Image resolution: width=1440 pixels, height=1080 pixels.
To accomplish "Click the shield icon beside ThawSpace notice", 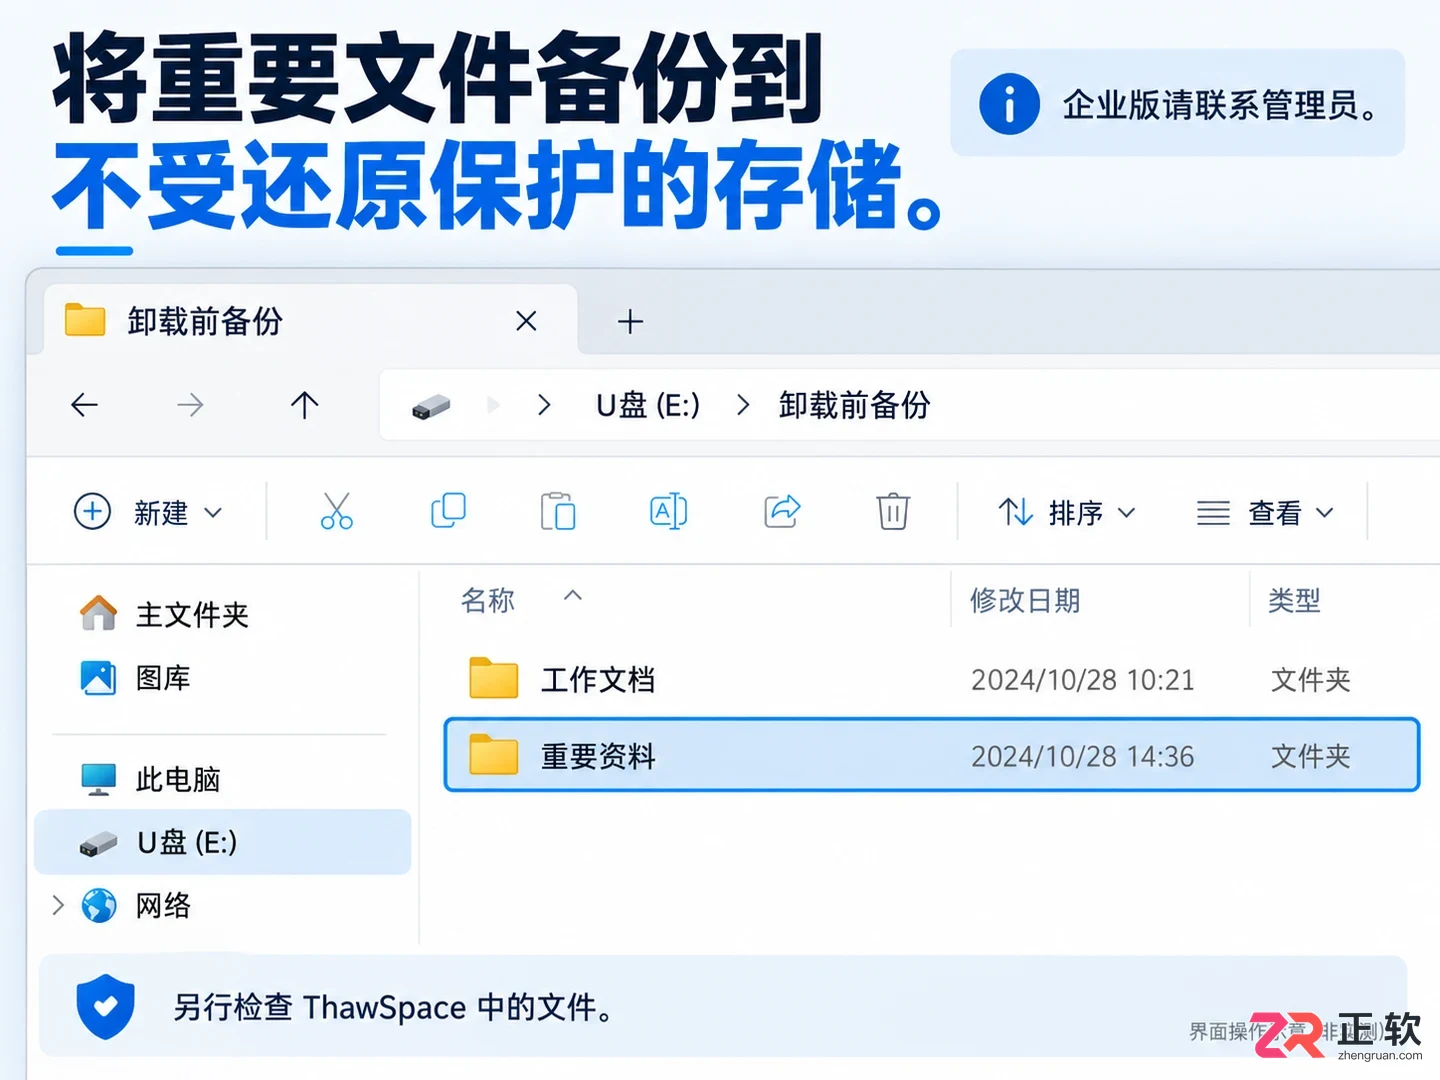I will tap(105, 1006).
